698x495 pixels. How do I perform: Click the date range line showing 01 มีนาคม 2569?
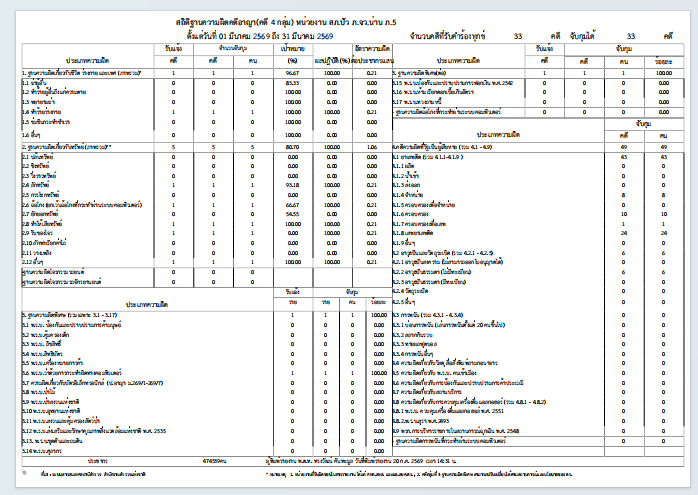(x=260, y=36)
